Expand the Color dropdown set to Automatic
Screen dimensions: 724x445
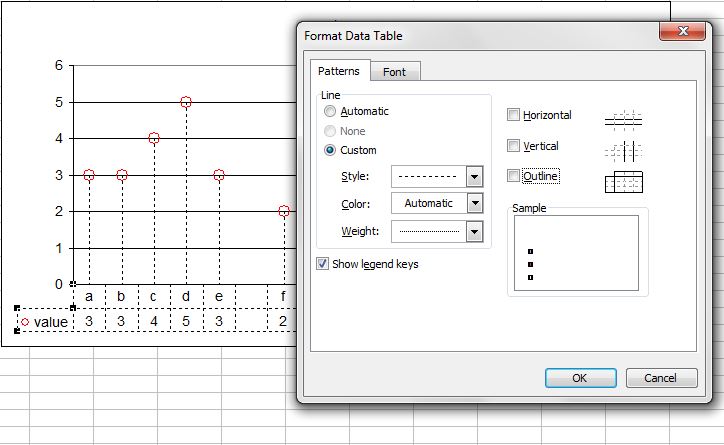point(475,203)
